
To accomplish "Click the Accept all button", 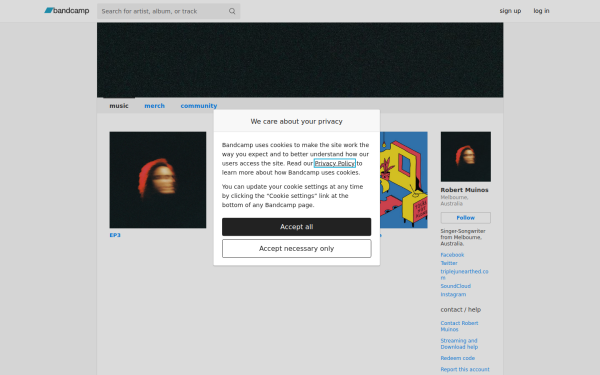I will coord(297,227).
